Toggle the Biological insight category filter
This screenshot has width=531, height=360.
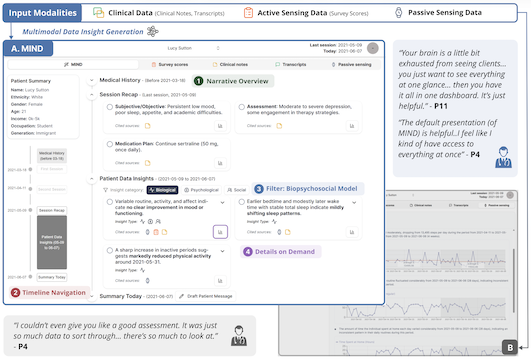pyautogui.click(x=163, y=190)
